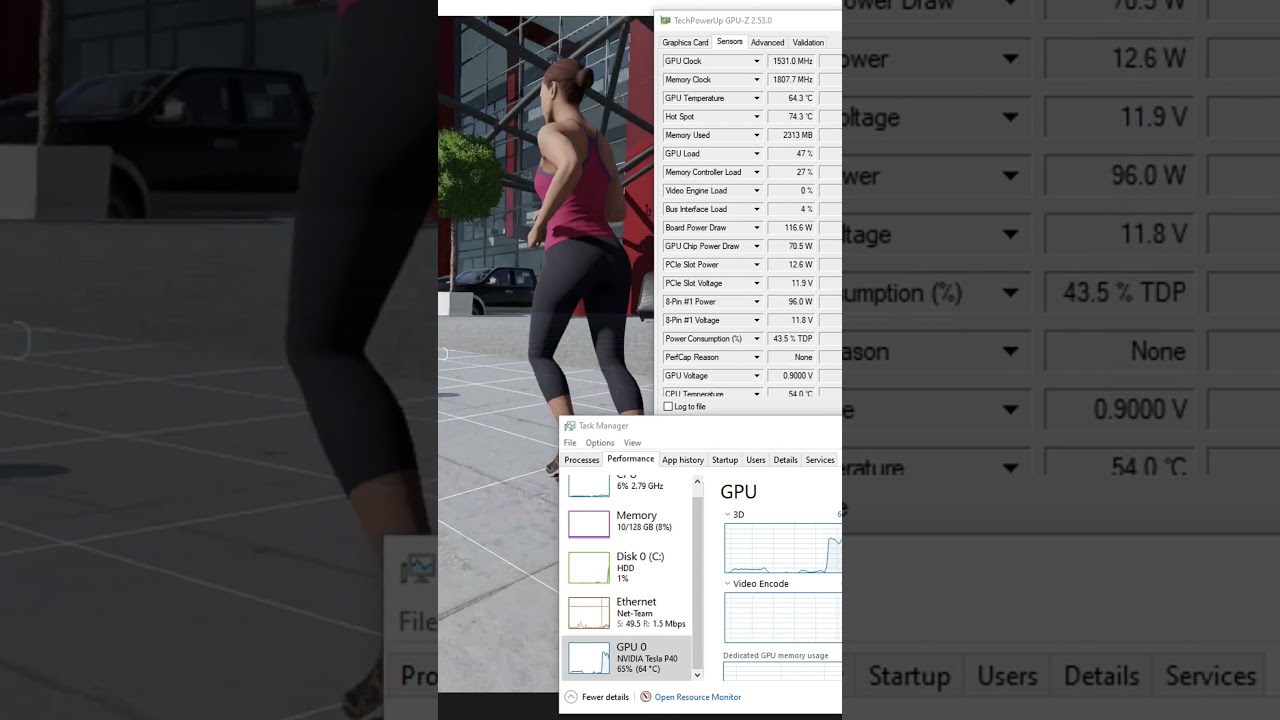The height and width of the screenshot is (720, 1280).
Task: Click the Fewer details collapse arrow icon
Action: 571,697
